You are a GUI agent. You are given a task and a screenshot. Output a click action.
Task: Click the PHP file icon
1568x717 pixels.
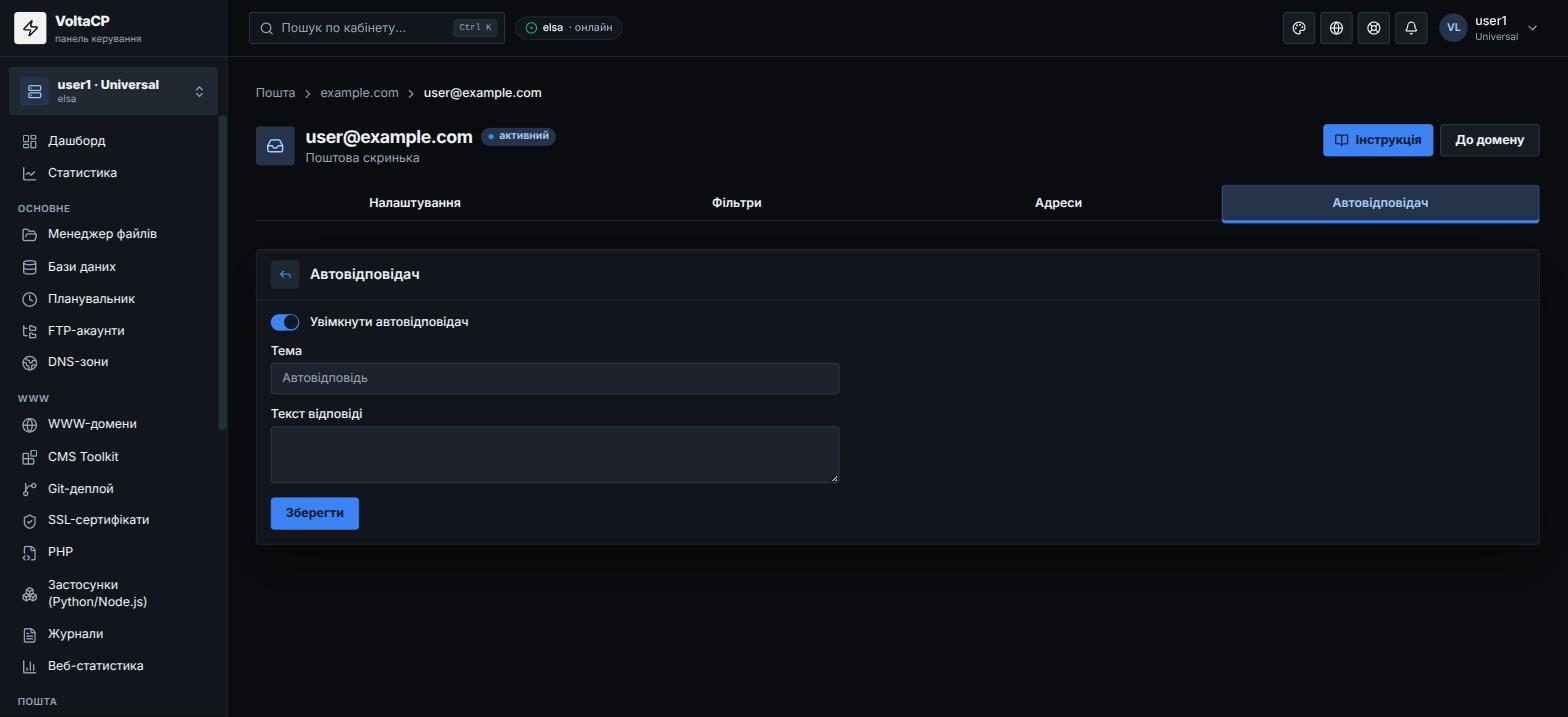30,553
